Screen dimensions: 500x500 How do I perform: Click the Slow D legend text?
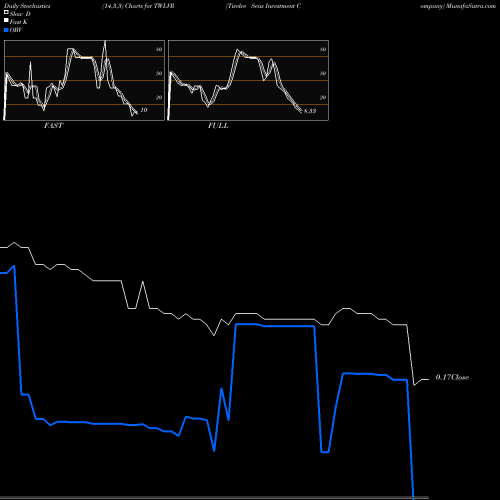click(x=20, y=14)
